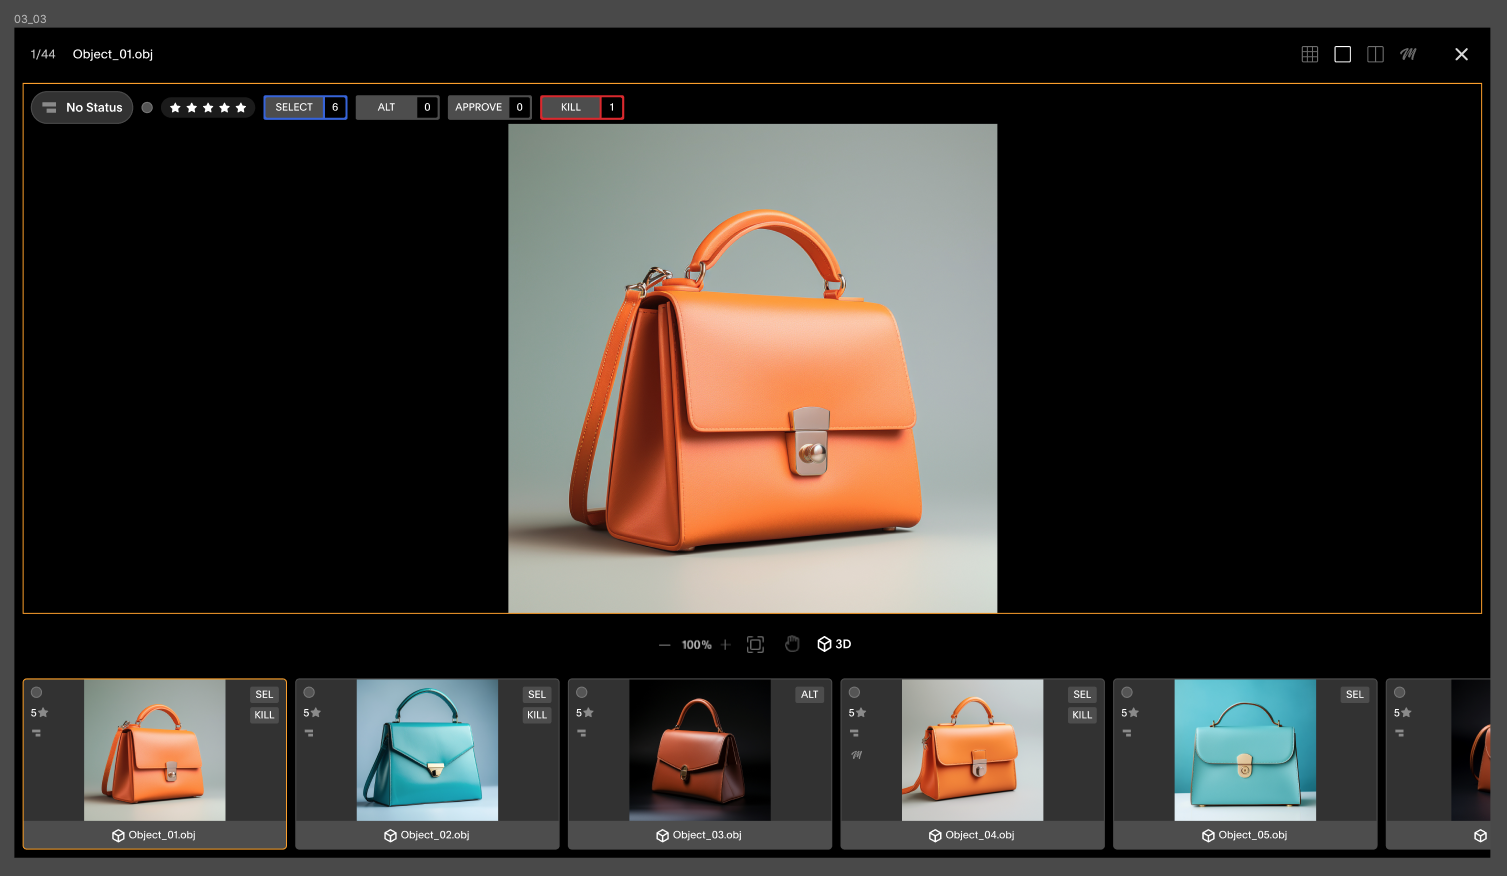Viewport: 1507px width, 876px height.
Task: Activate the hand pan tool
Action: tap(792, 645)
